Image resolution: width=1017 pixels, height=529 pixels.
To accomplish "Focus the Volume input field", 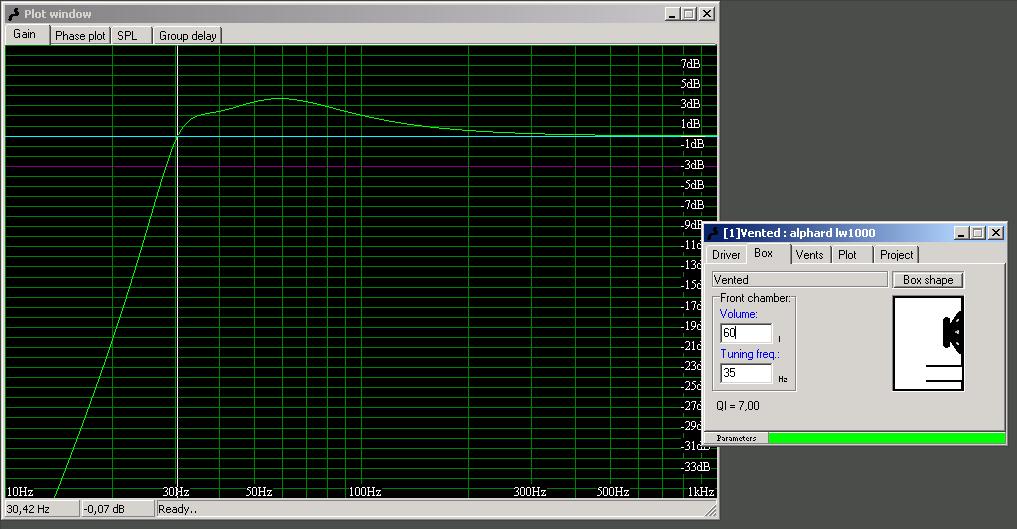I will 746,333.
